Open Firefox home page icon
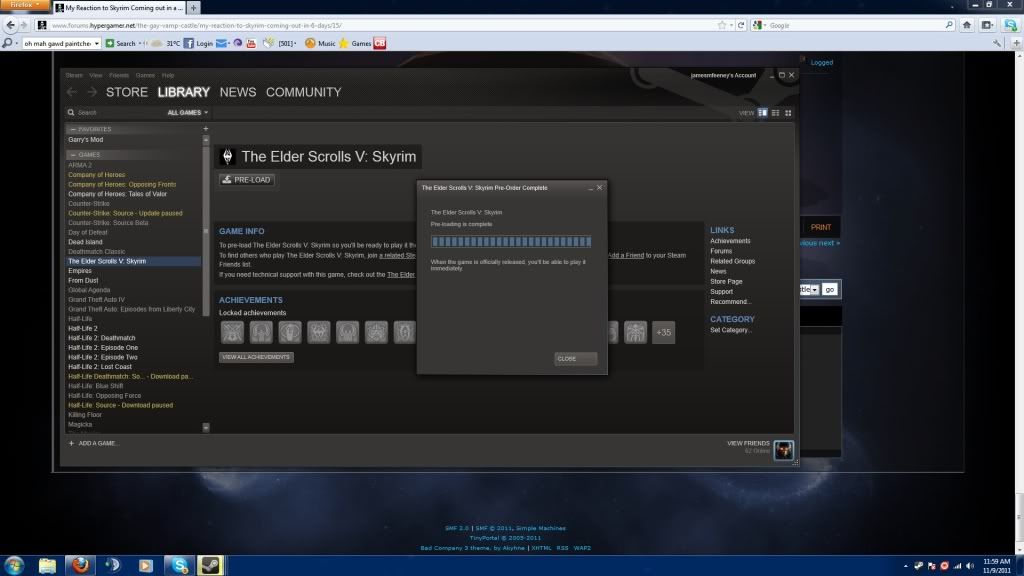Viewport: 1024px width, 576px height. click(x=967, y=25)
